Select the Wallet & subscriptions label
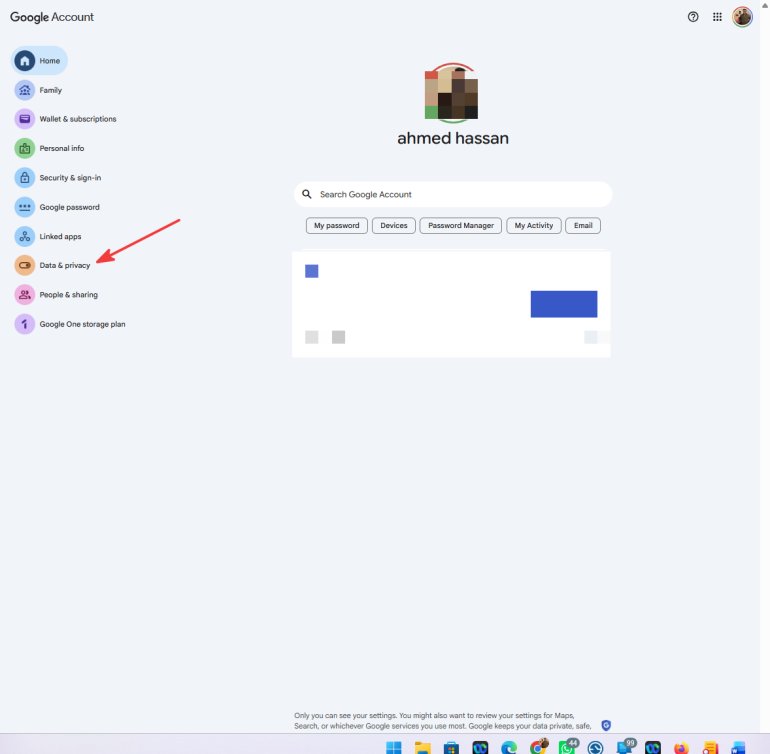The width and height of the screenshot is (770, 754). point(78,119)
